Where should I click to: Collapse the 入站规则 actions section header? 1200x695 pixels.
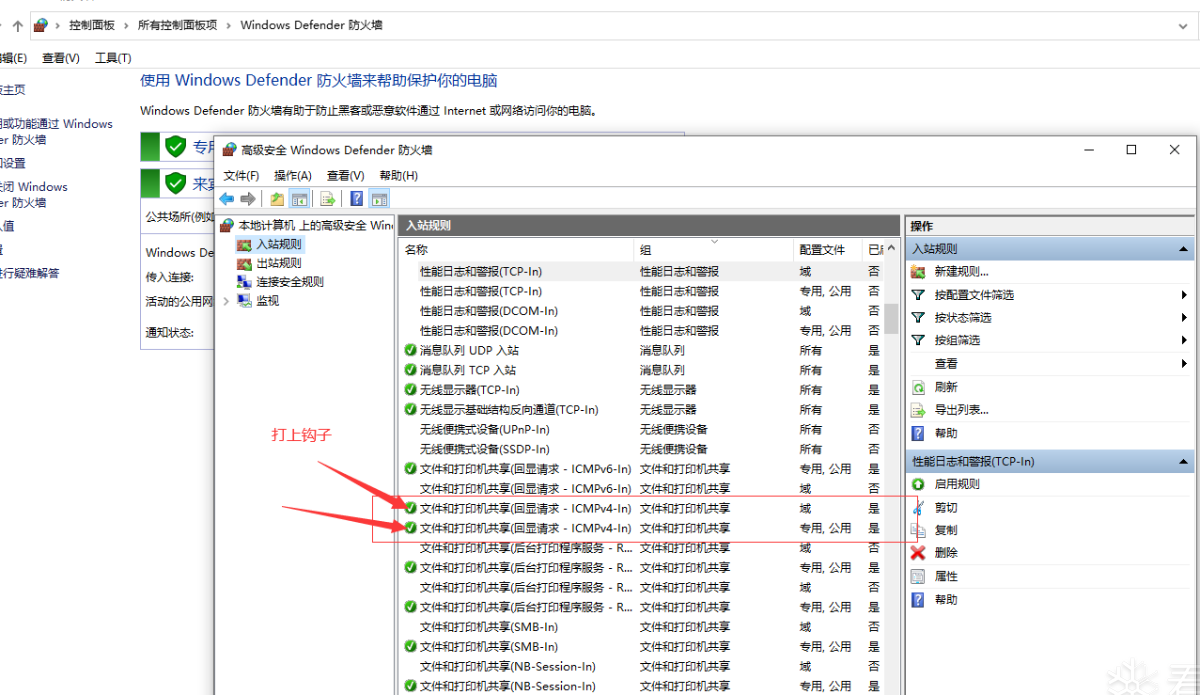(1184, 249)
